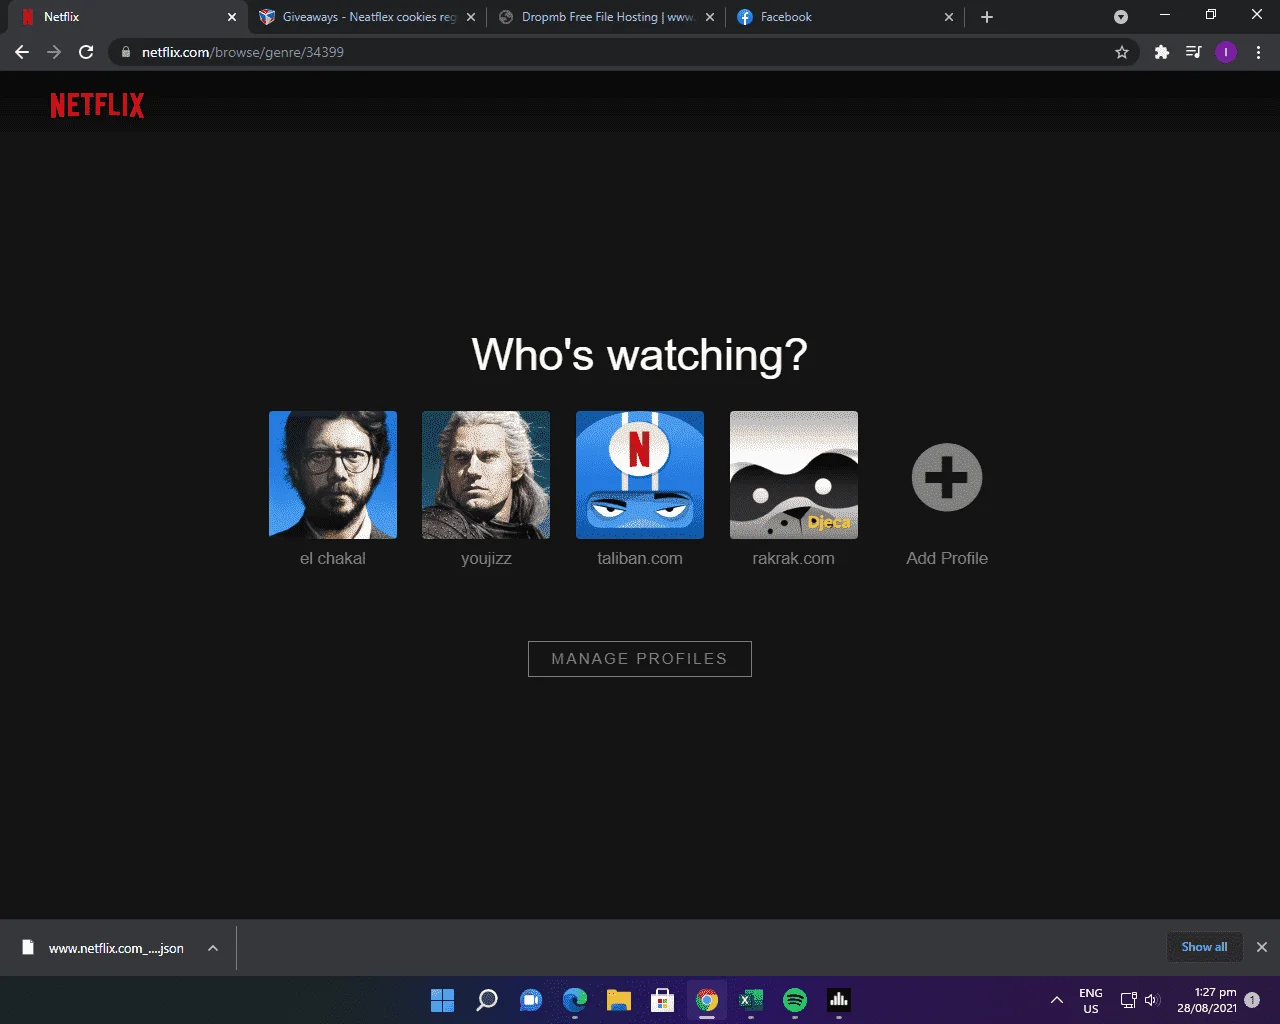
Task: Close the Facebook tab
Action: (x=949, y=17)
